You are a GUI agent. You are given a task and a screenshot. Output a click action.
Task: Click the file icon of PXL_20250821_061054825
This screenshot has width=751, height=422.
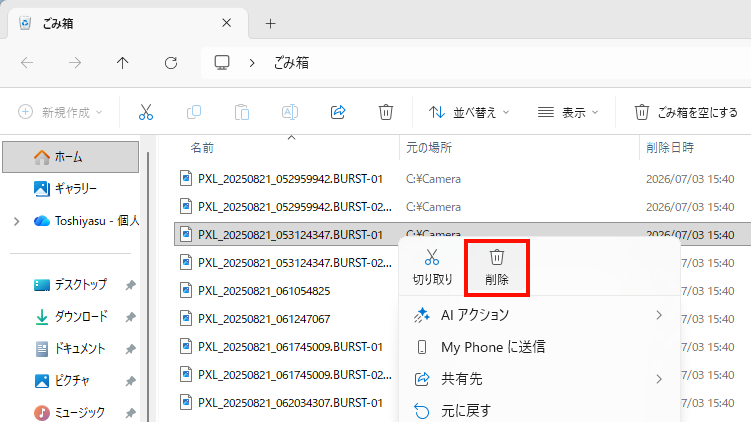tap(186, 290)
